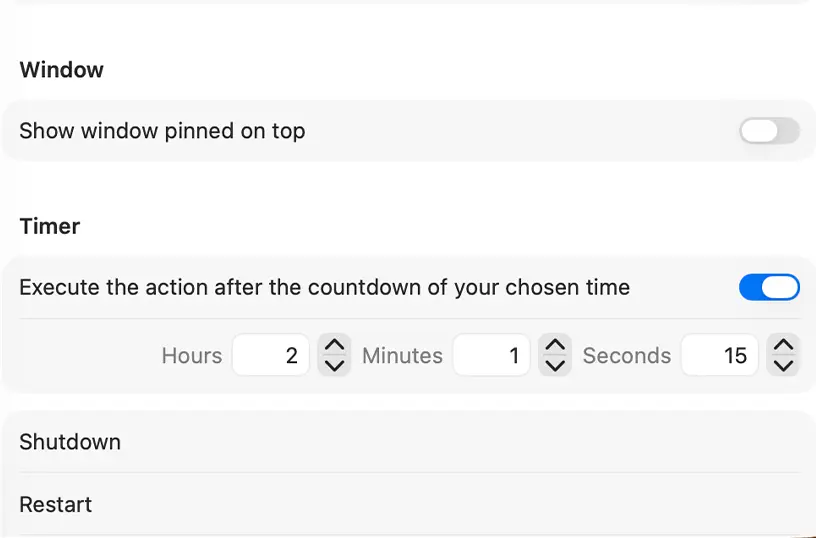
Task: Click the Timer section heading
Action: pyautogui.click(x=50, y=226)
